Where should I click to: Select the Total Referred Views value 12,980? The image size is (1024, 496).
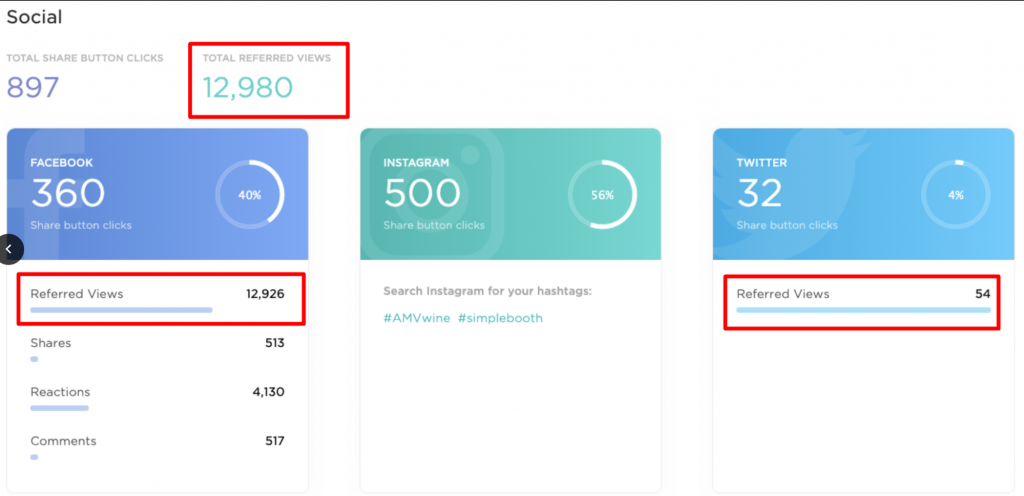click(248, 87)
